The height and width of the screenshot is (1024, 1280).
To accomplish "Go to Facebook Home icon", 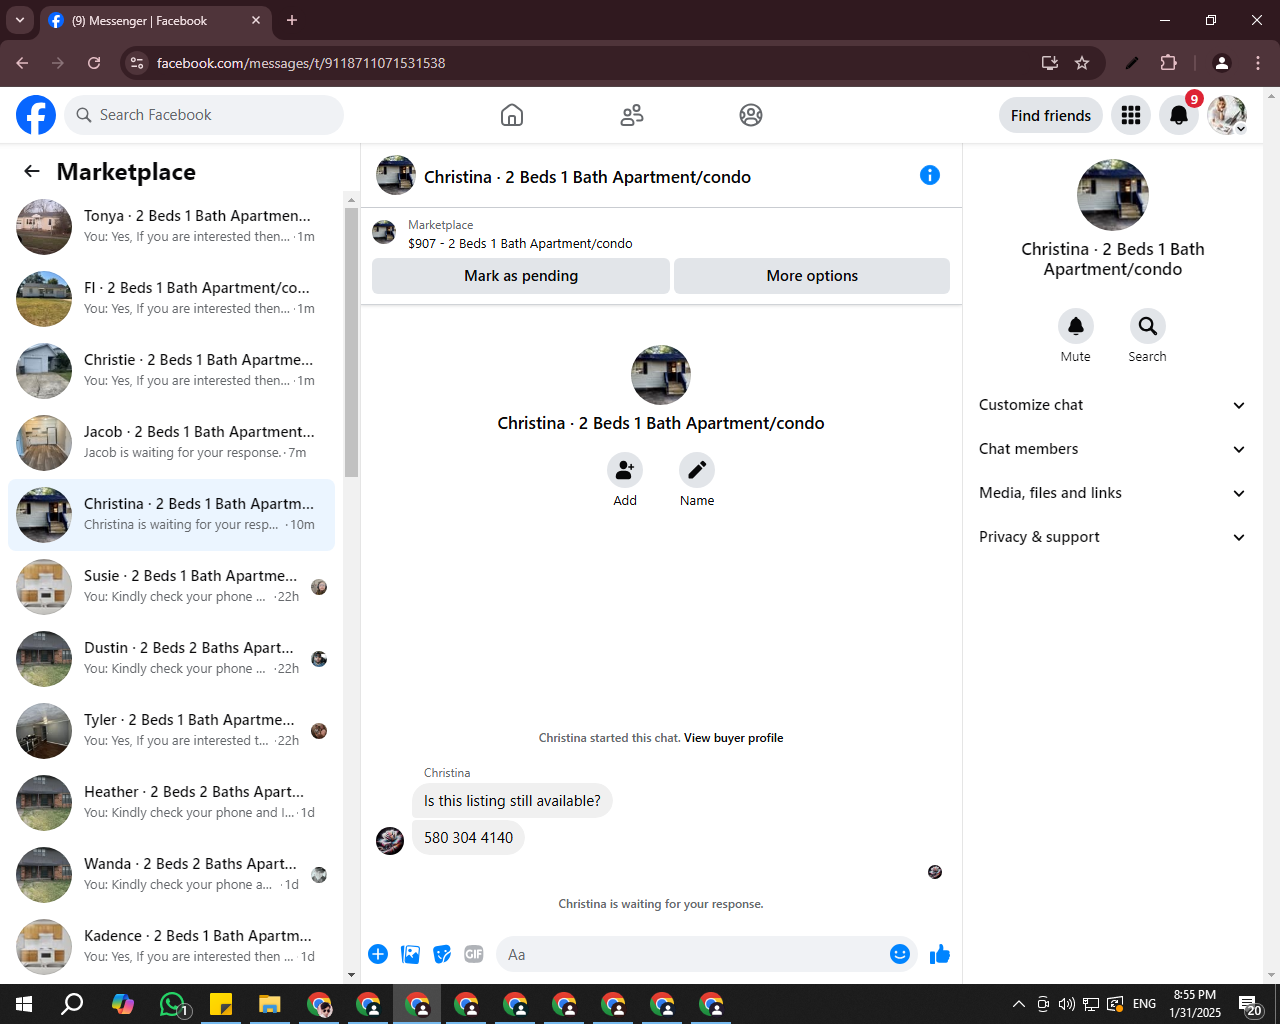I will [512, 115].
